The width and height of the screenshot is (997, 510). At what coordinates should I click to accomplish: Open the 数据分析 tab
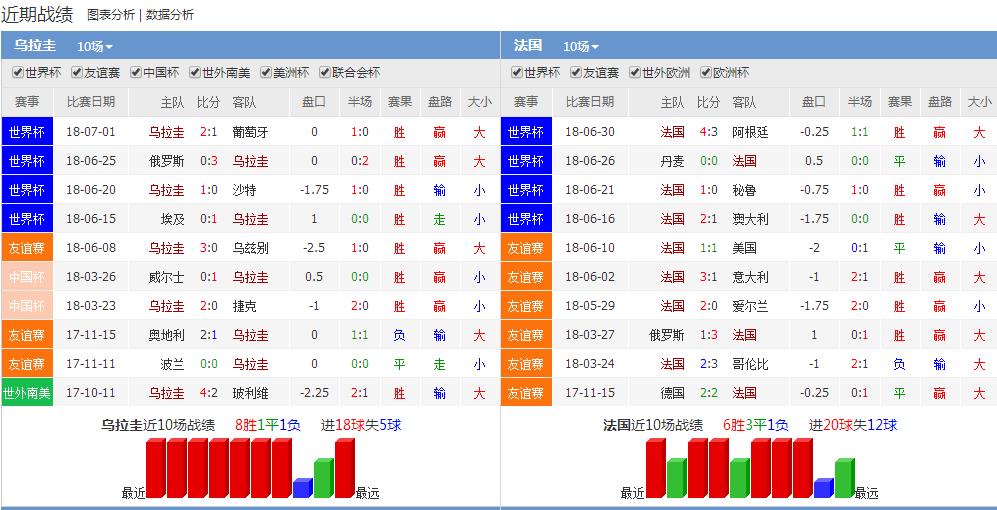coord(170,15)
